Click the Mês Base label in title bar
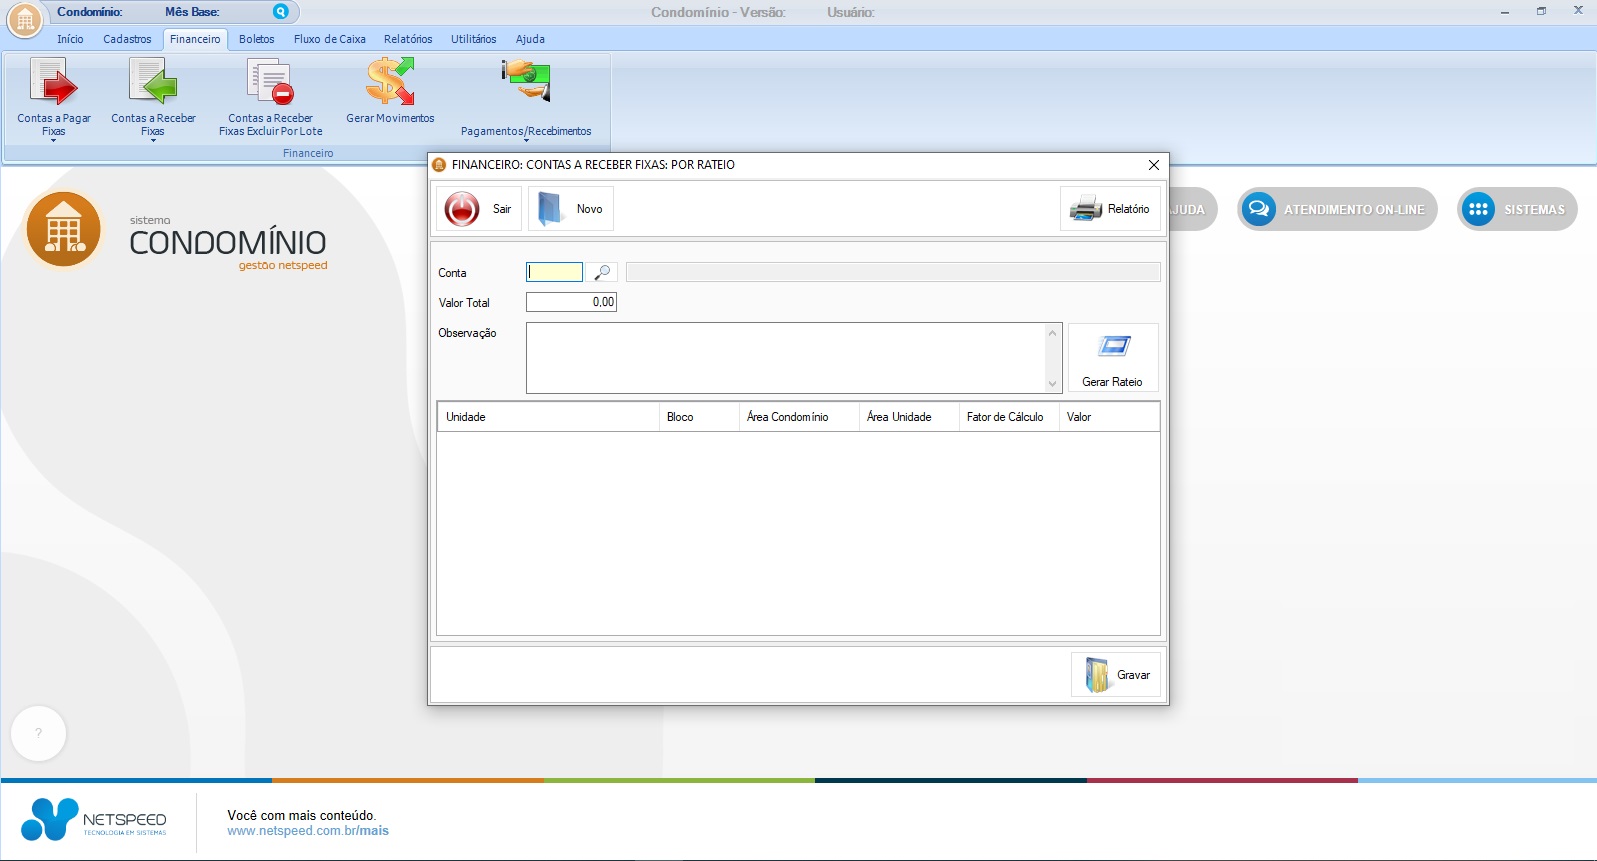This screenshot has width=1597, height=861. 192,12
